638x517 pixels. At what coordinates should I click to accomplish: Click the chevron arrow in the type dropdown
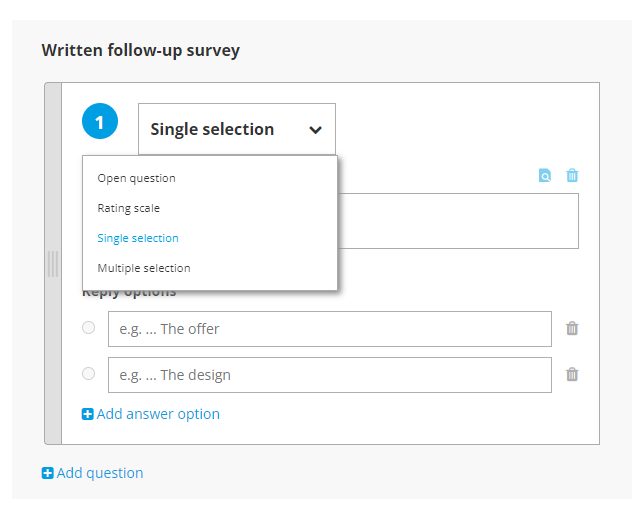[315, 130]
